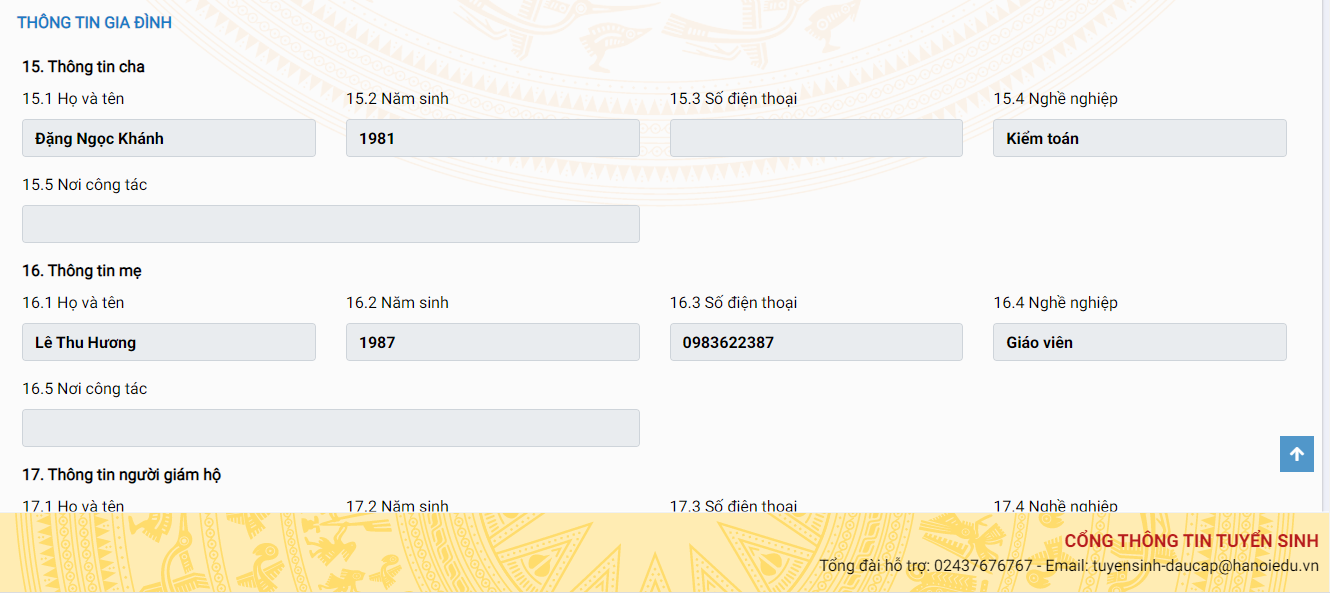
Task: Click mother's name field 'Lê Thu Hương'
Action: pyautogui.click(x=169, y=342)
